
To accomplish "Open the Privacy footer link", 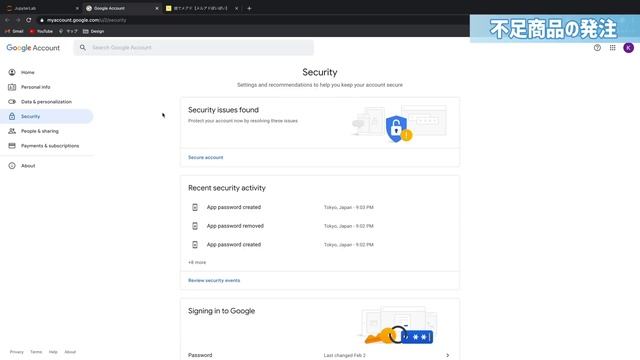I will coord(17,352).
